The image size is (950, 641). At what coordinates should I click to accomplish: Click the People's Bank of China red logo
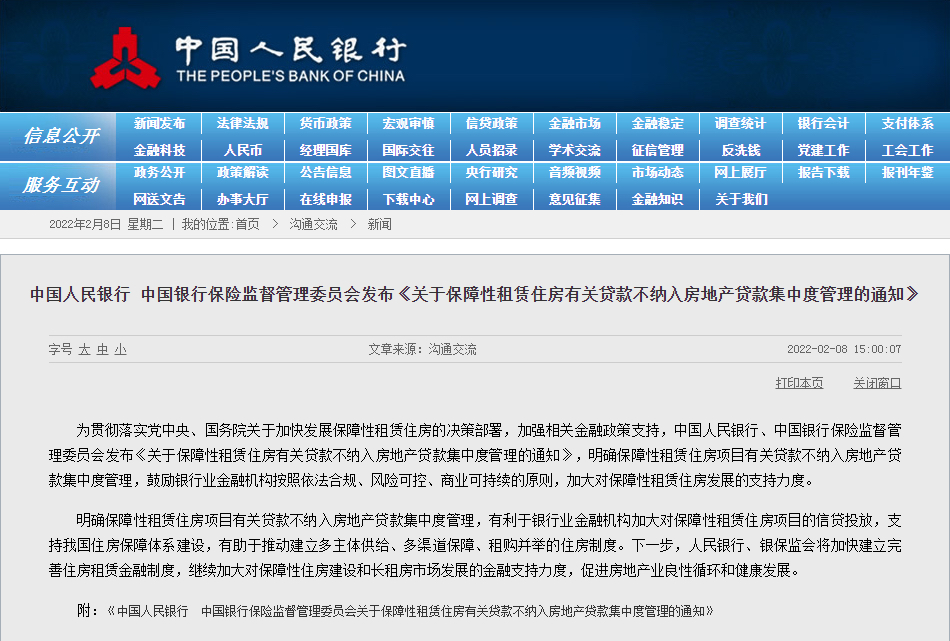tap(125, 58)
